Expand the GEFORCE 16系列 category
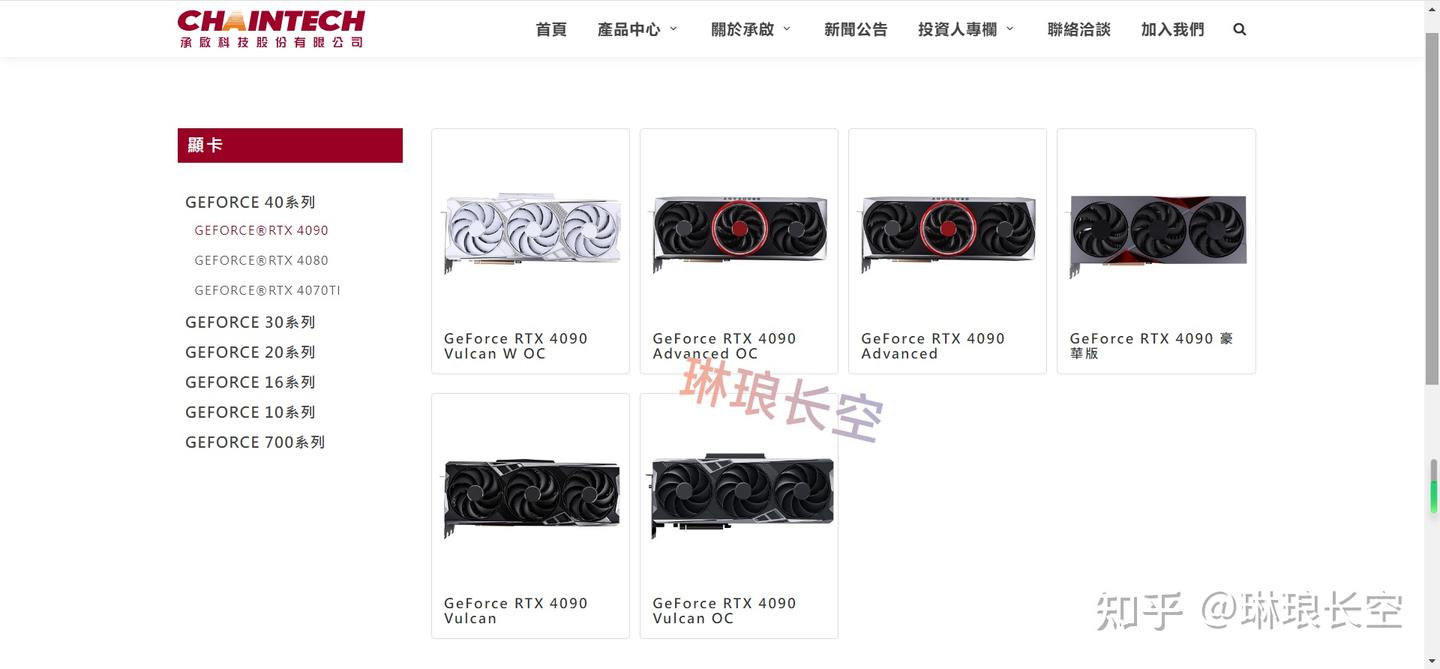The width and height of the screenshot is (1440, 669). pos(250,382)
